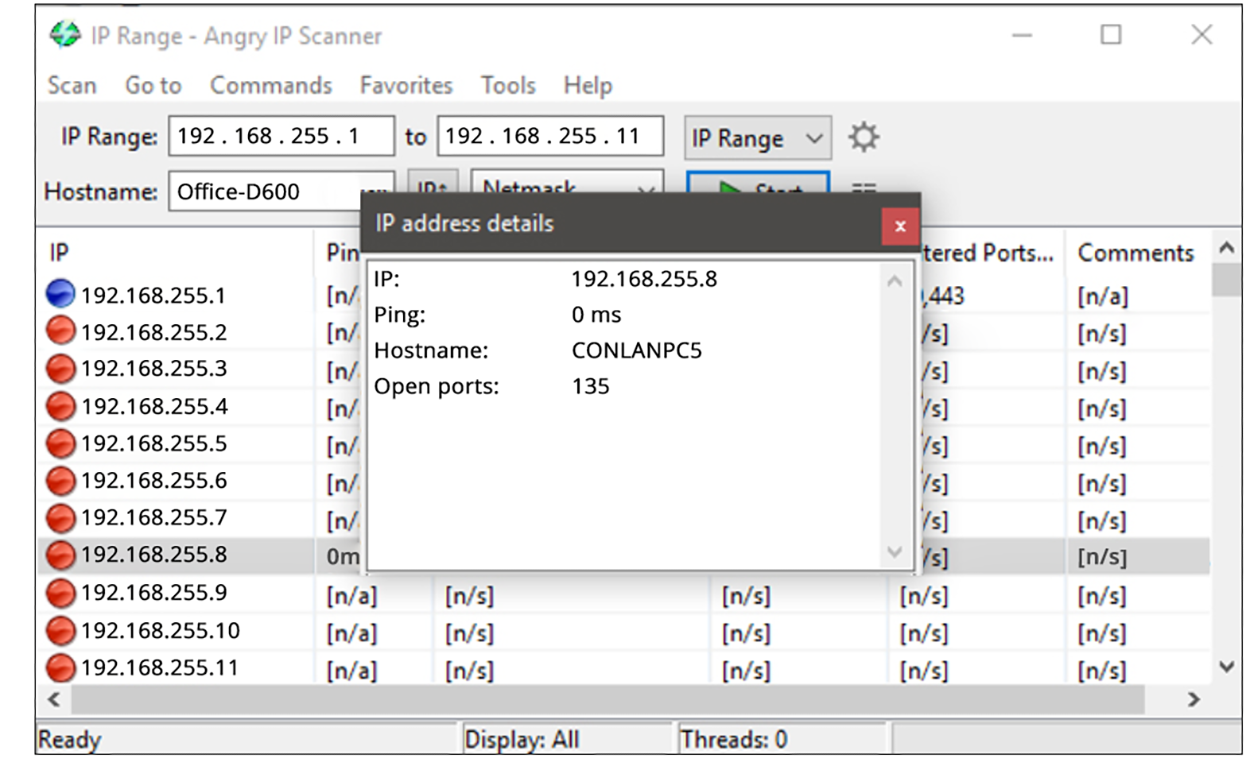Select row 192.168.255.10 address text
The width and height of the screenshot is (1250, 762).
coord(160,631)
